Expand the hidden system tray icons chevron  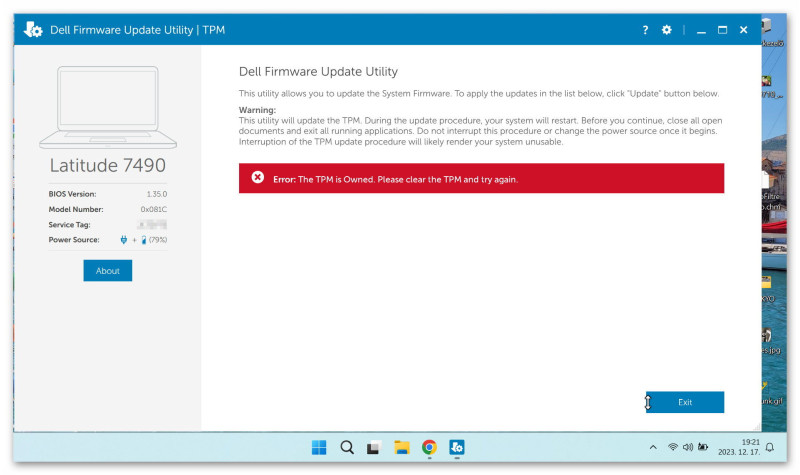click(x=653, y=447)
